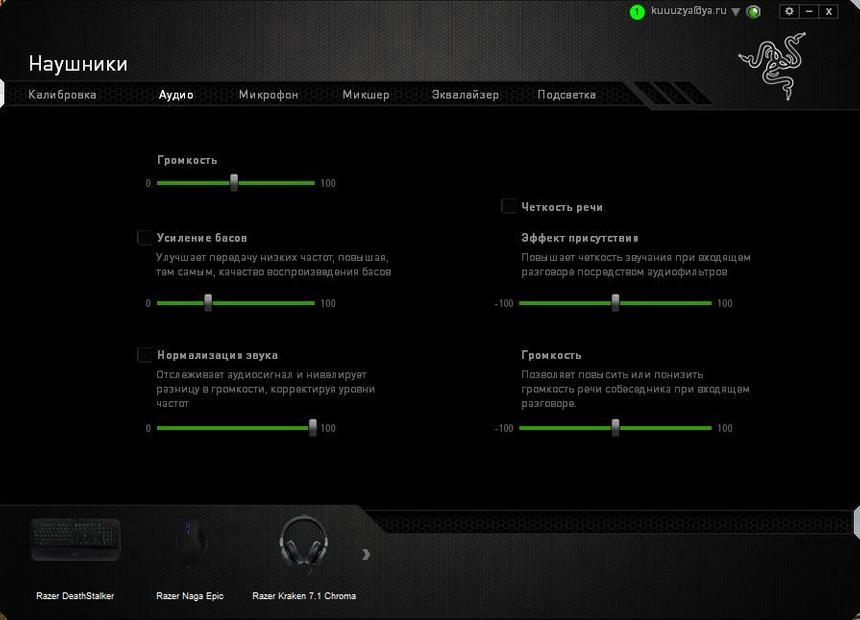Click the Razer Kraken 7.1 Chroma label
The height and width of the screenshot is (620, 860).
point(305,595)
